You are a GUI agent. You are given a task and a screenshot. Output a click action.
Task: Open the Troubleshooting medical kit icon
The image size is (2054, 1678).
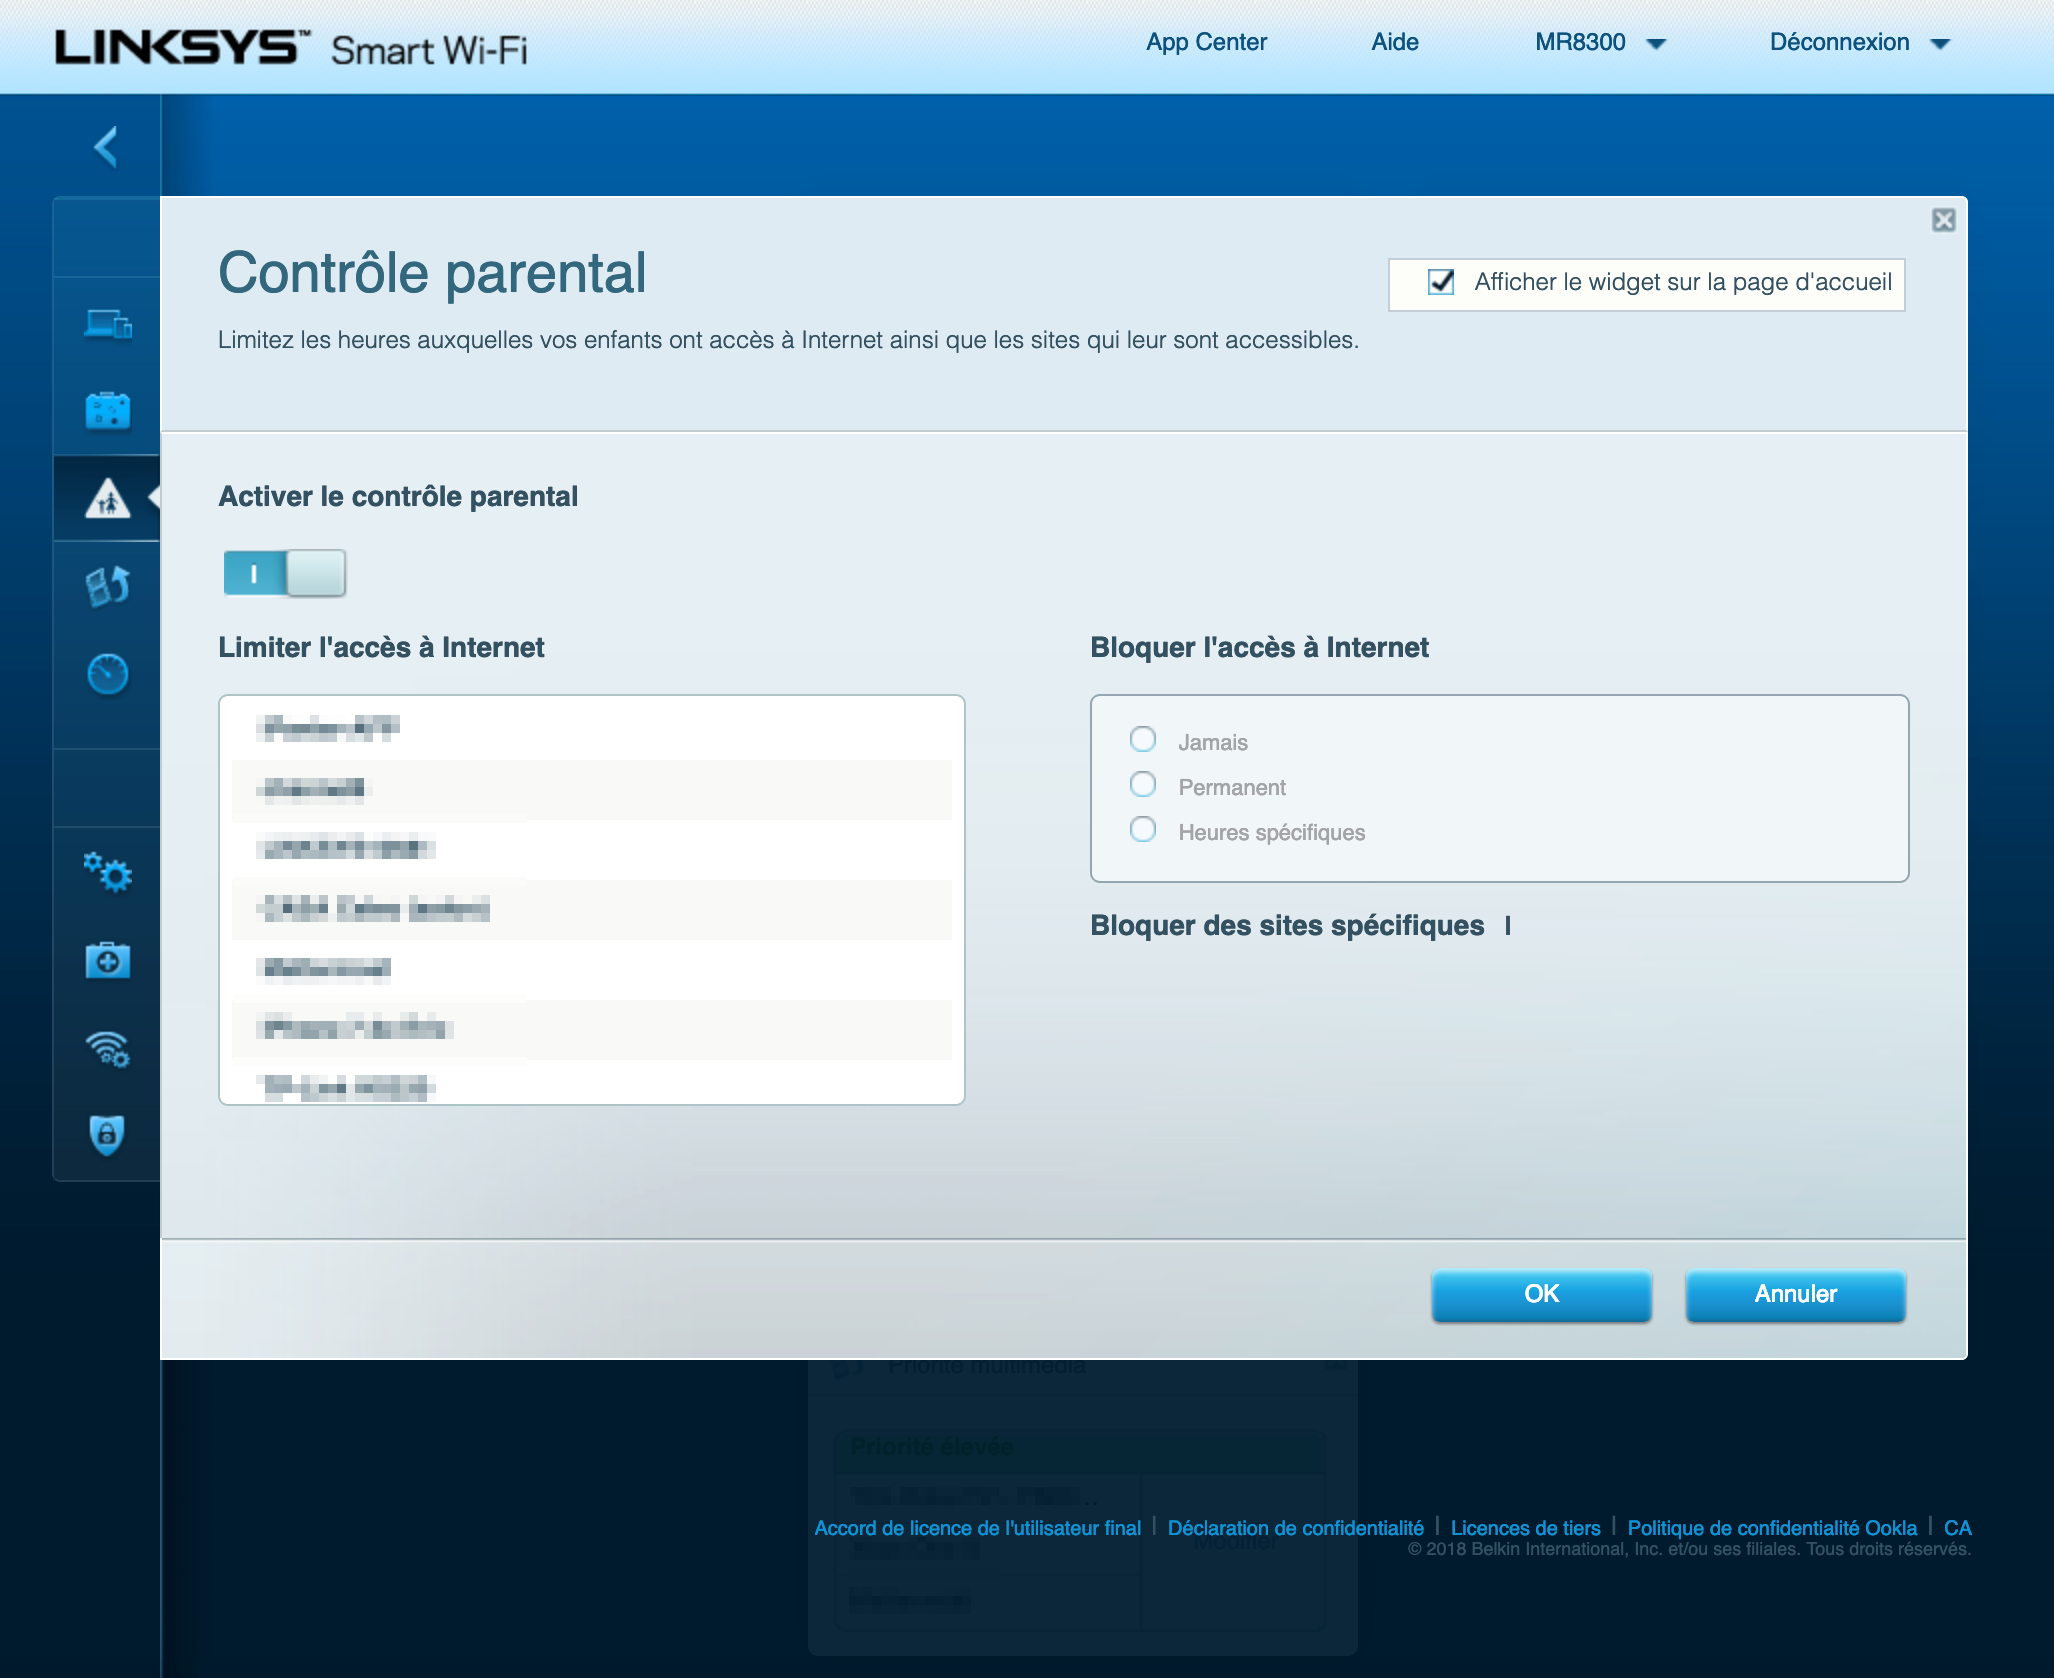(x=107, y=960)
